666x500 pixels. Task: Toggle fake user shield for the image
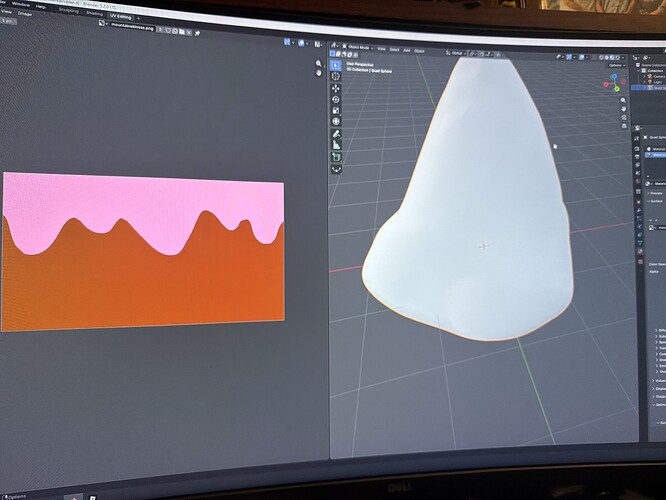click(168, 31)
